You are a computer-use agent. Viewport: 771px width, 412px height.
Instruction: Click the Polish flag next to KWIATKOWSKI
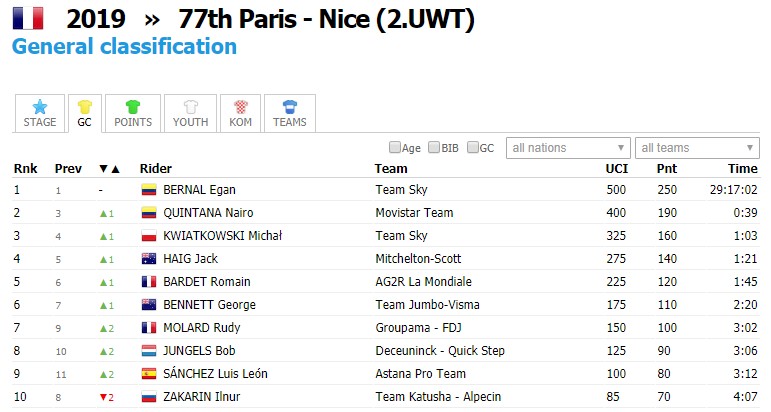click(149, 236)
